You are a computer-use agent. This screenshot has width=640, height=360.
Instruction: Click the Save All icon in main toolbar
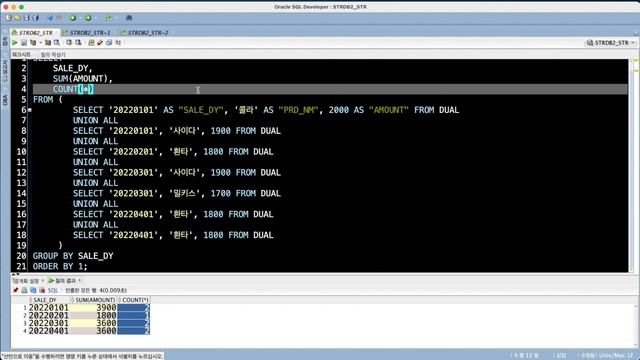pos(36,18)
